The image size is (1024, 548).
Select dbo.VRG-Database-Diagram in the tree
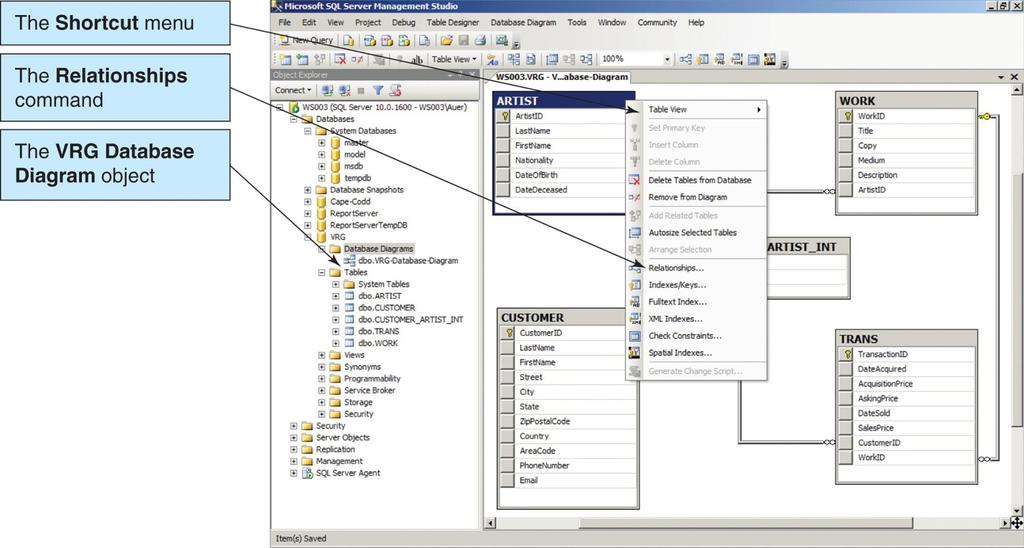tap(408, 260)
